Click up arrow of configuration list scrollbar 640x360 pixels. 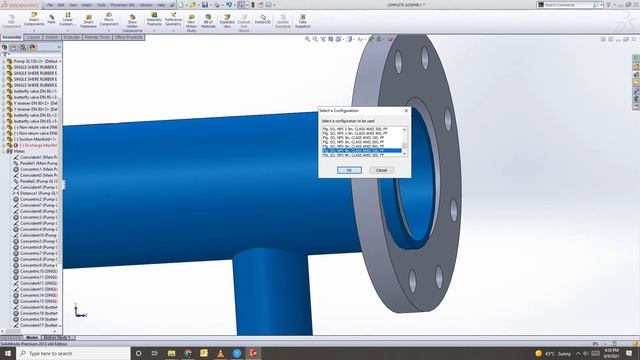point(404,129)
